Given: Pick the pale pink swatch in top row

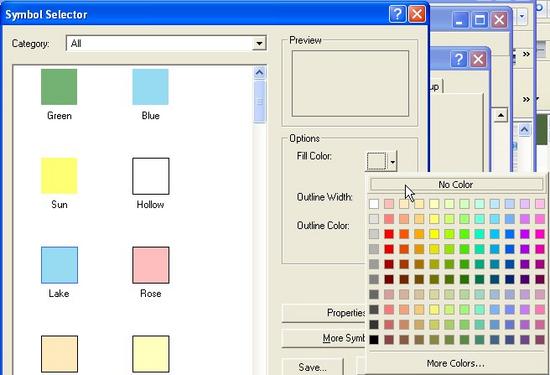Looking at the screenshot, I should [389, 204].
